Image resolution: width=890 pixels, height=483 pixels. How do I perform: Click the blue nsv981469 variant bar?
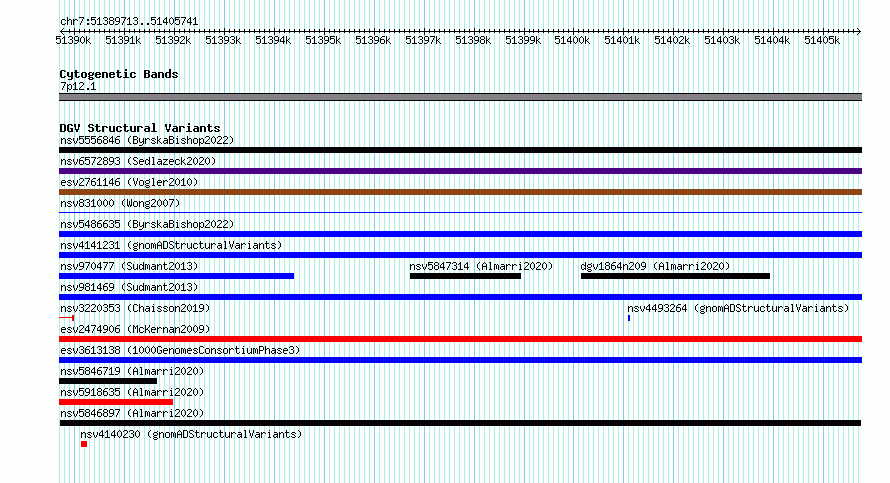pos(460,297)
